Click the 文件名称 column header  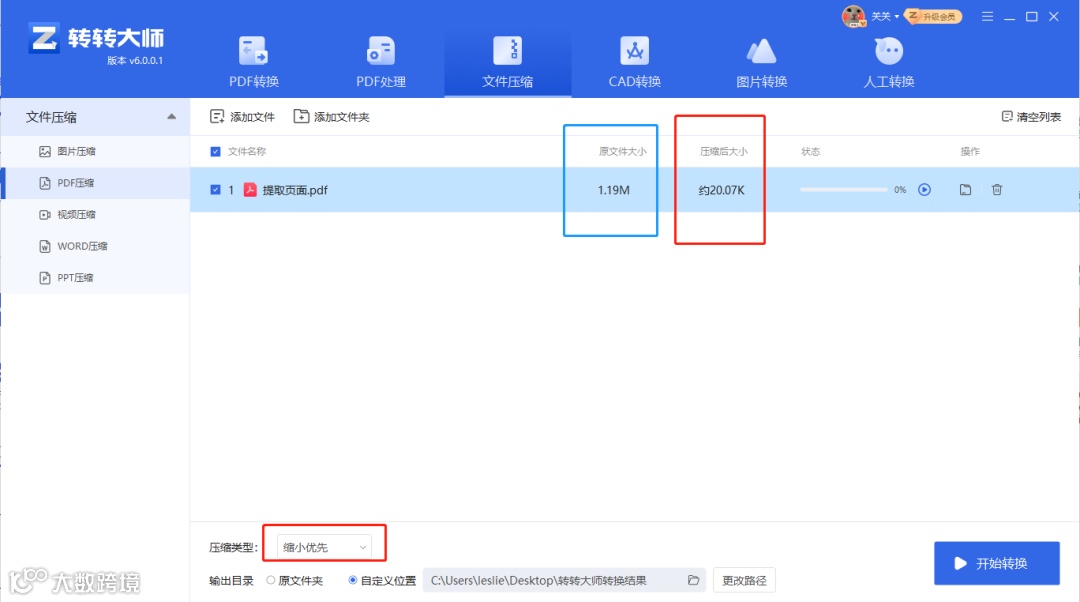click(247, 152)
